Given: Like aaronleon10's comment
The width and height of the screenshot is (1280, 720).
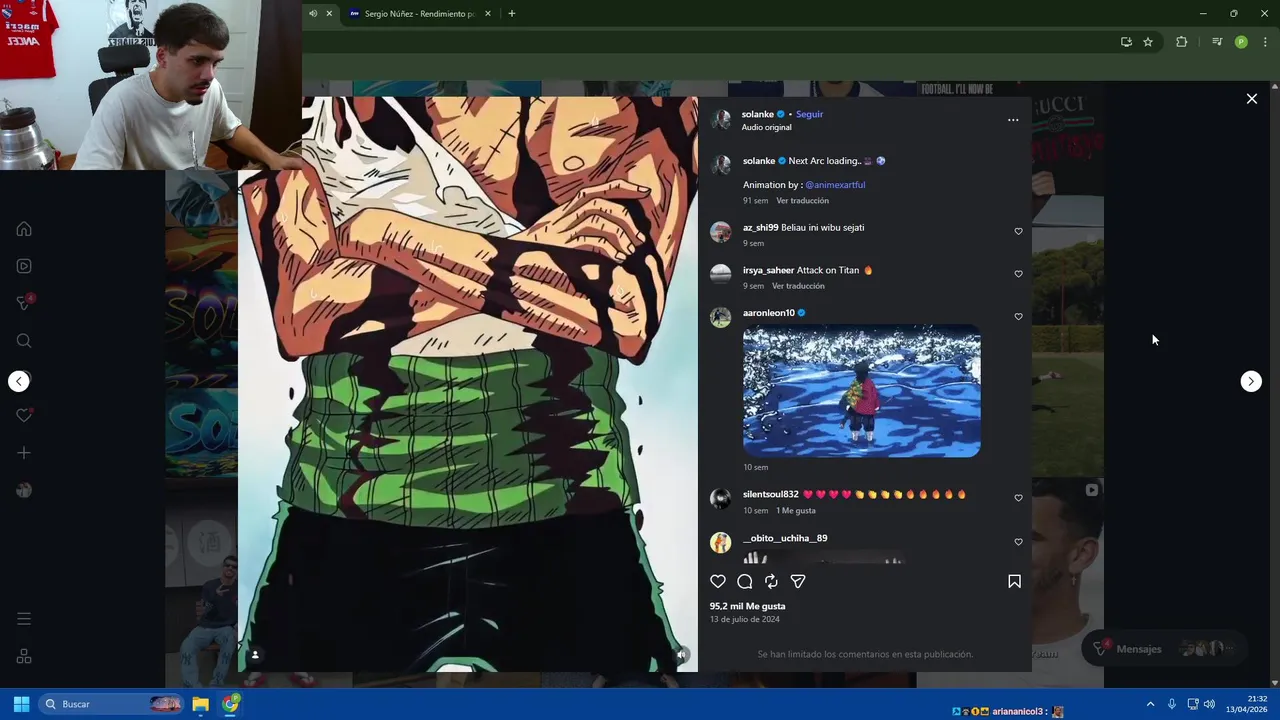Looking at the screenshot, I should click(1018, 317).
